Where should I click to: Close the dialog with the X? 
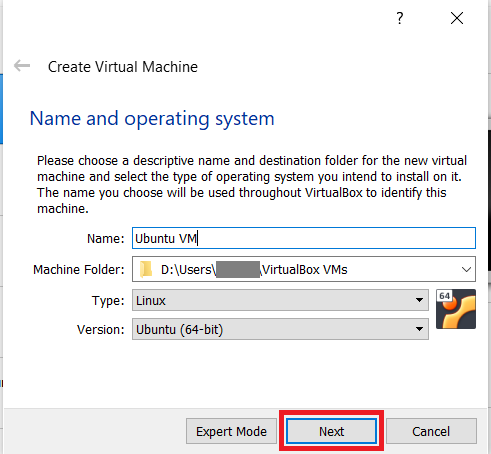pyautogui.click(x=457, y=18)
